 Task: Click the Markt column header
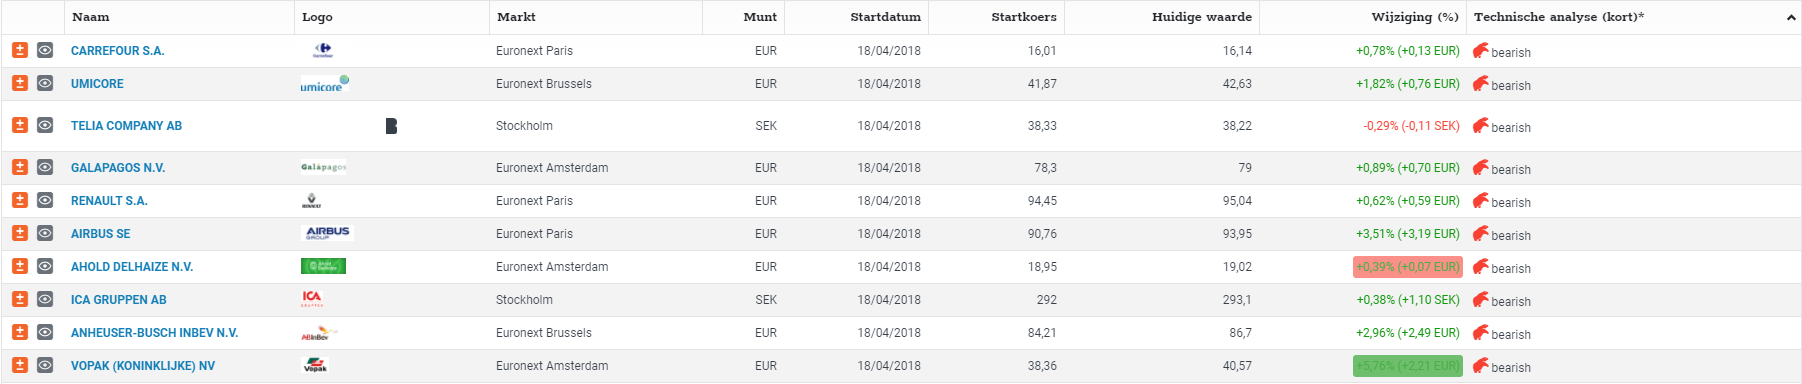click(x=516, y=17)
